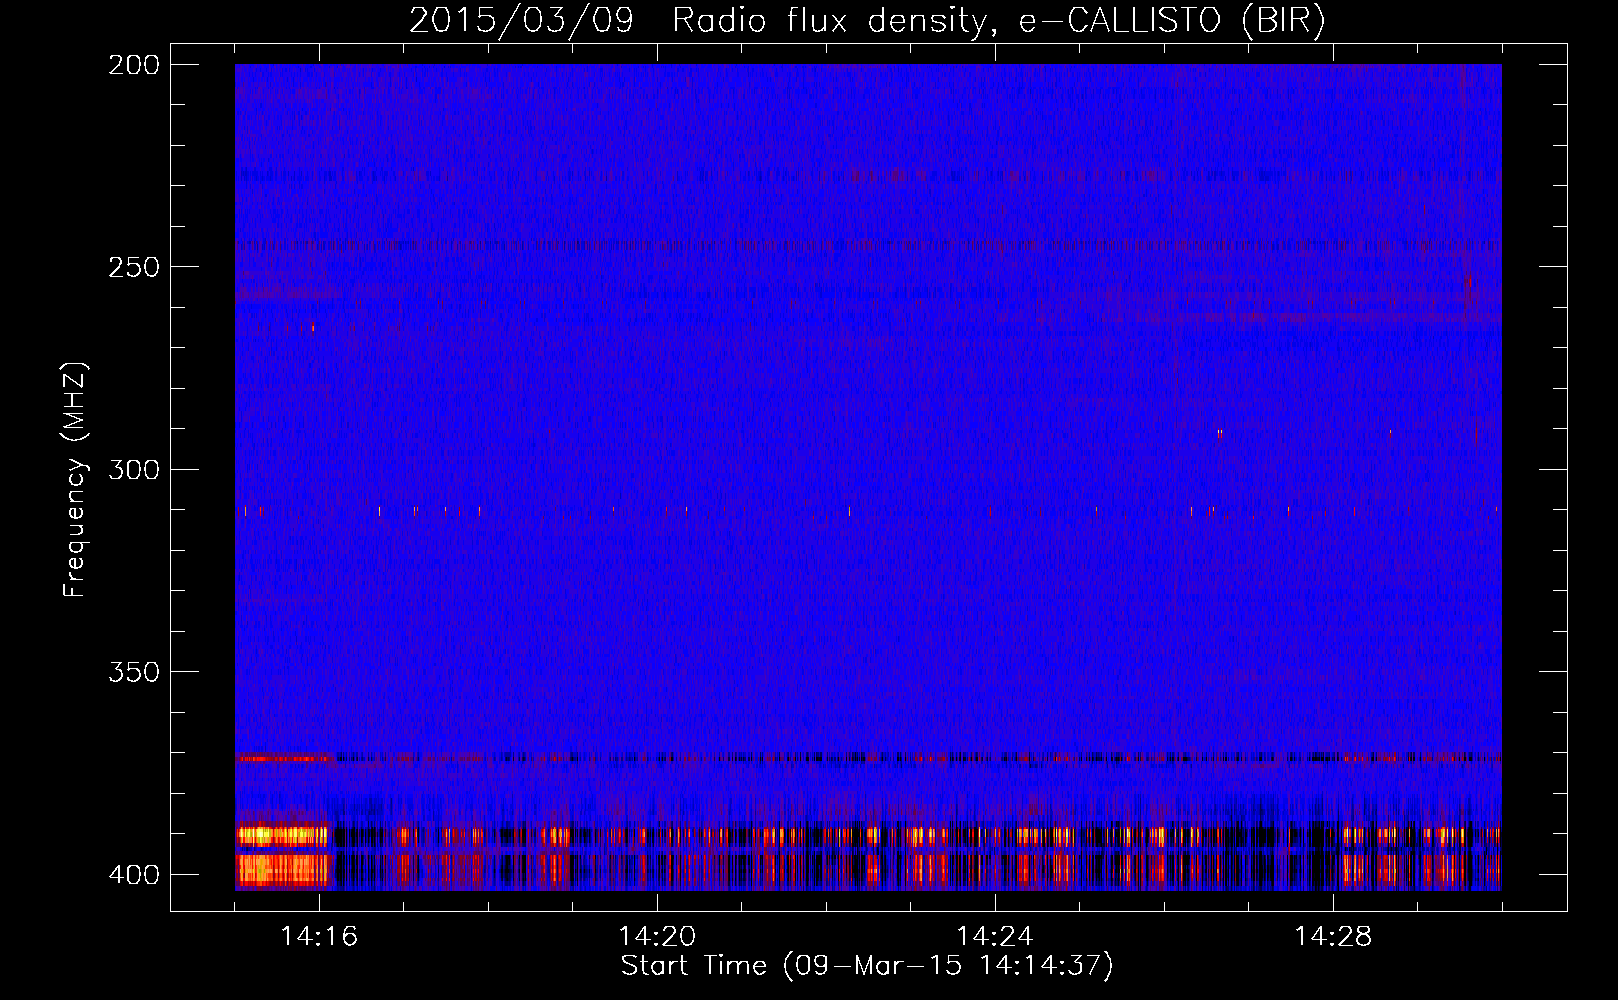Click the 250 frequency tick label
The image size is (1618, 1000).
pos(134,267)
